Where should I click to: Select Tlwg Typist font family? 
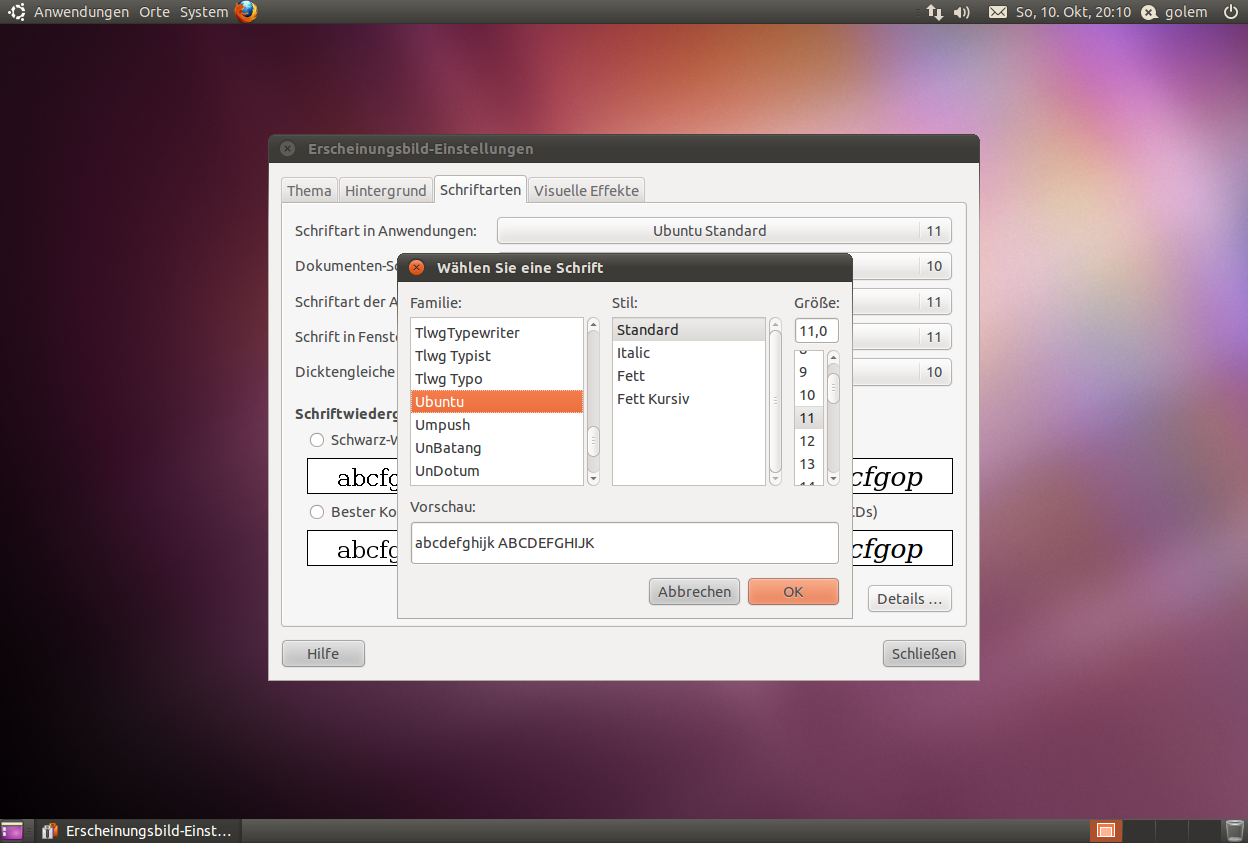(497, 356)
